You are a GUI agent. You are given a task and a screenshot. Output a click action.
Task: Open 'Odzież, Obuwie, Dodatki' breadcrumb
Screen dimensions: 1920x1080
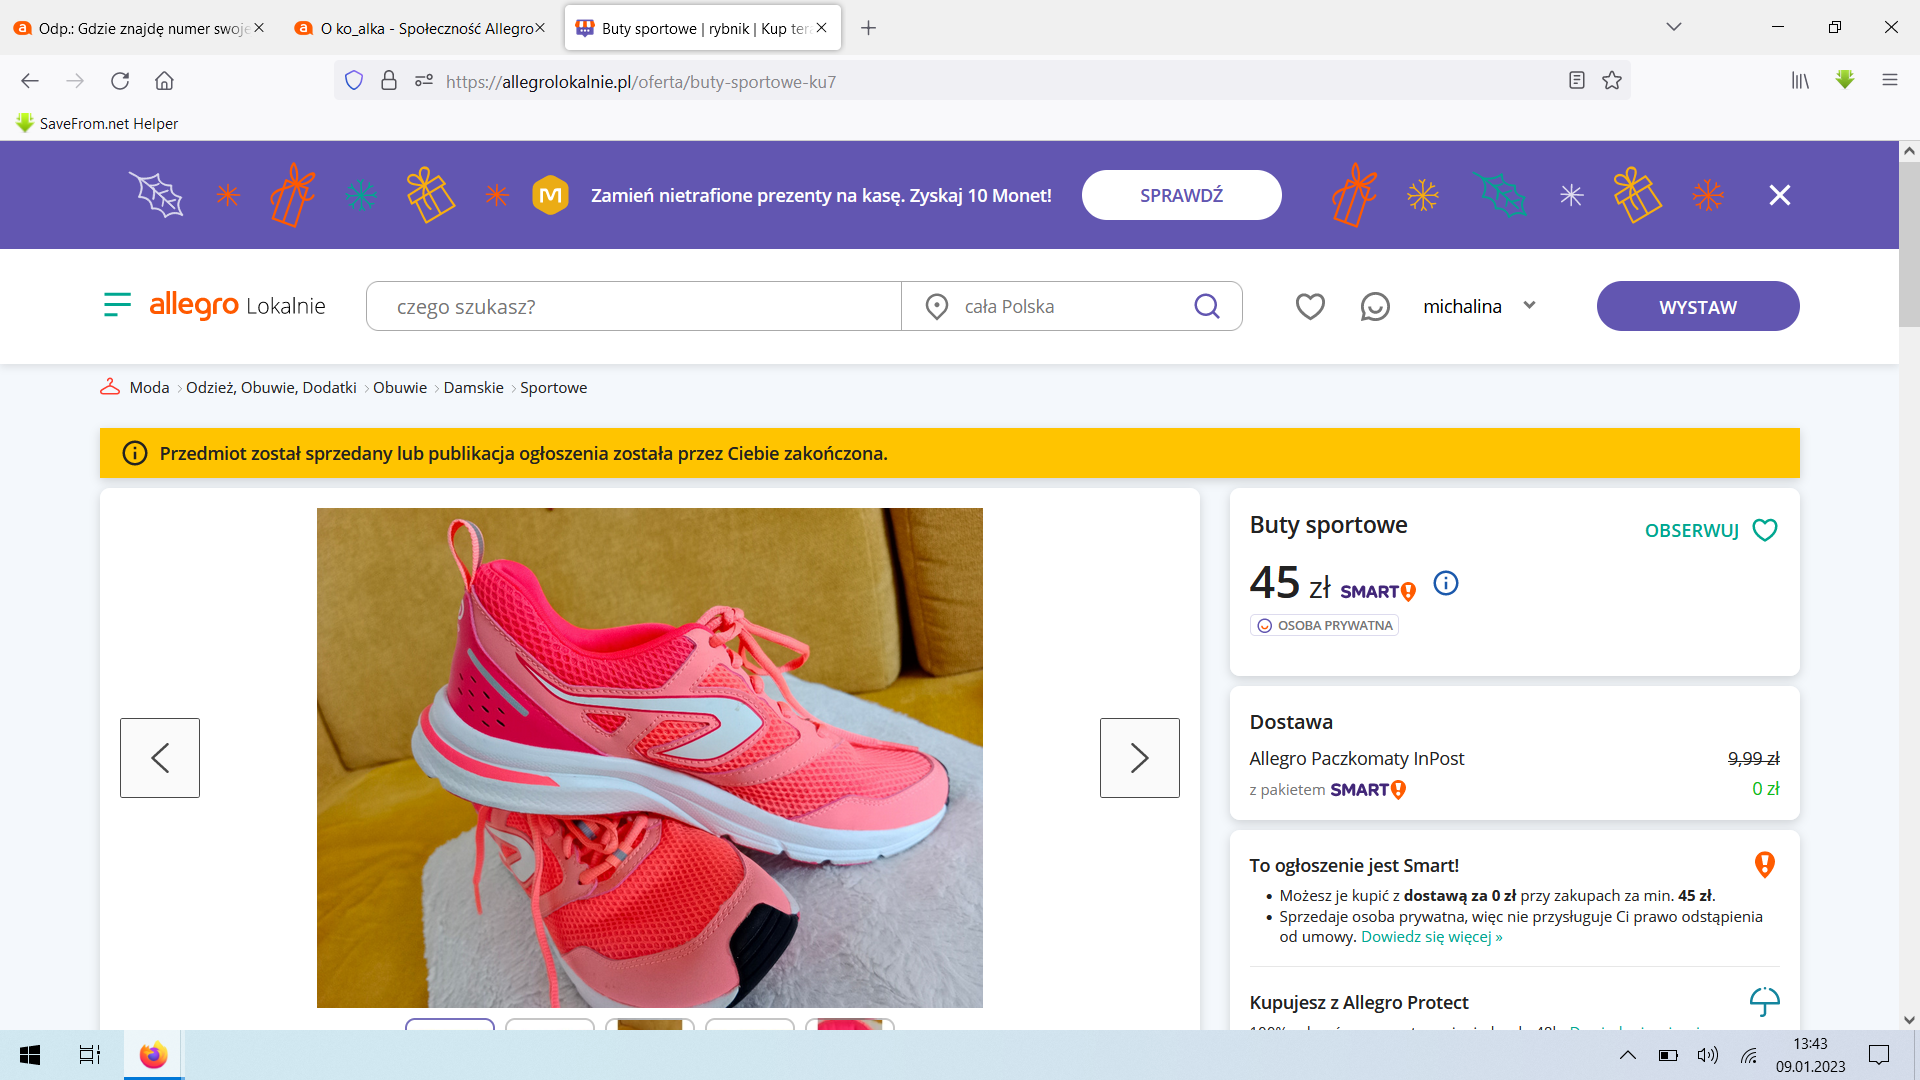tap(271, 388)
